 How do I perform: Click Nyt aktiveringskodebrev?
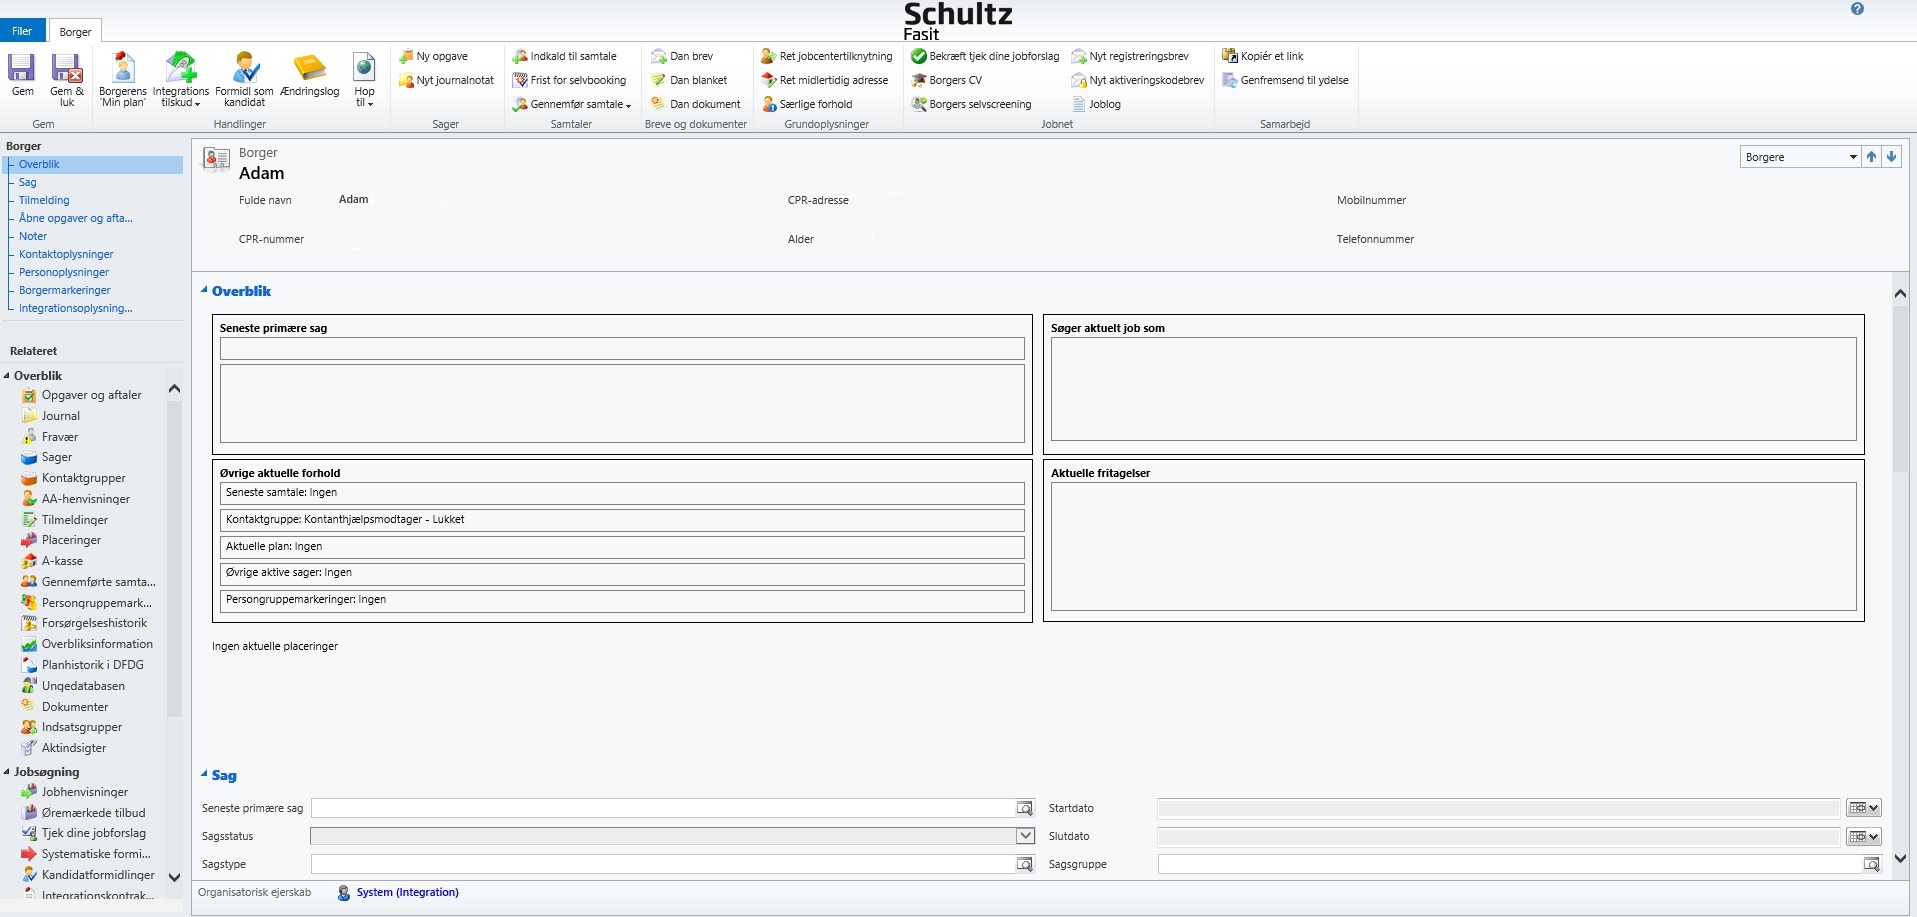point(1138,80)
